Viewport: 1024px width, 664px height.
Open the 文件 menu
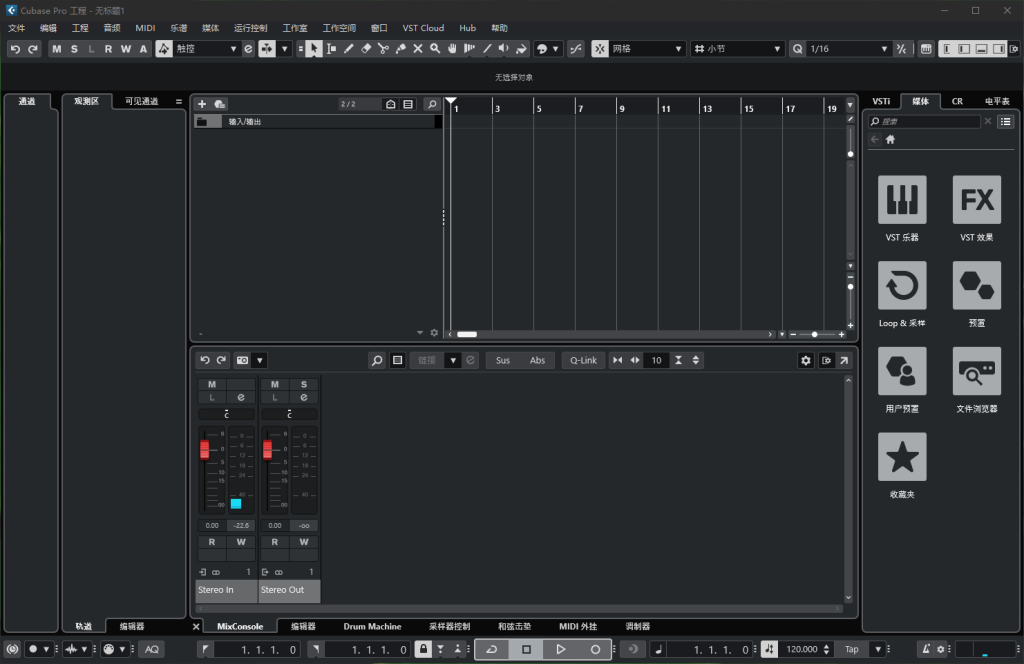click(16, 28)
